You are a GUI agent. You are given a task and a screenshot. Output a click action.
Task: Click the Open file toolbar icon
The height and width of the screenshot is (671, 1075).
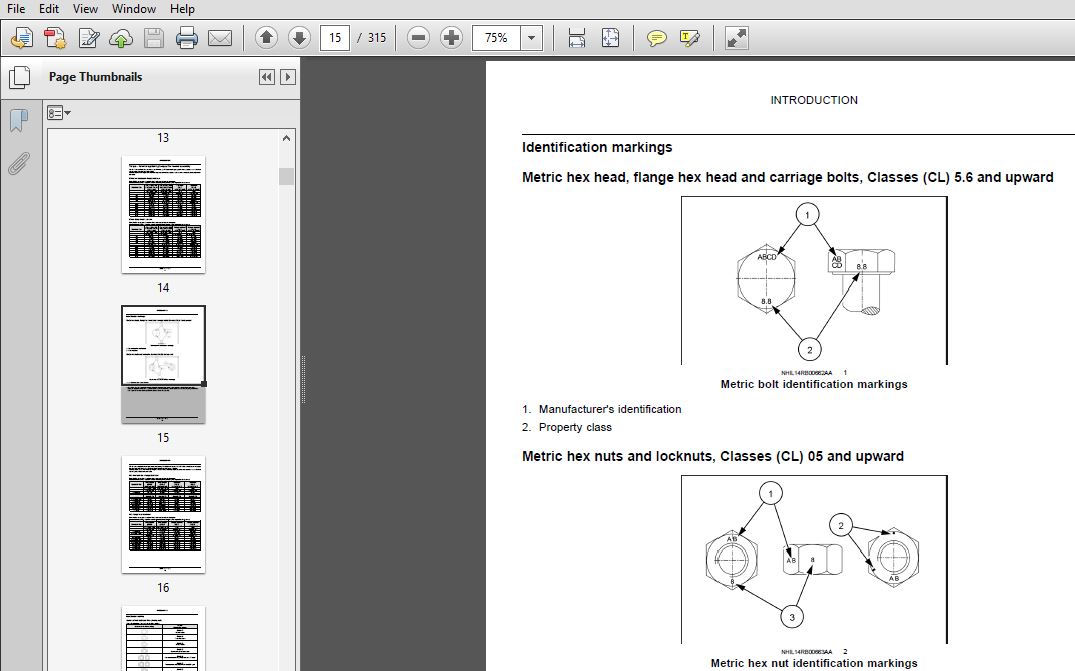pyautogui.click(x=22, y=38)
